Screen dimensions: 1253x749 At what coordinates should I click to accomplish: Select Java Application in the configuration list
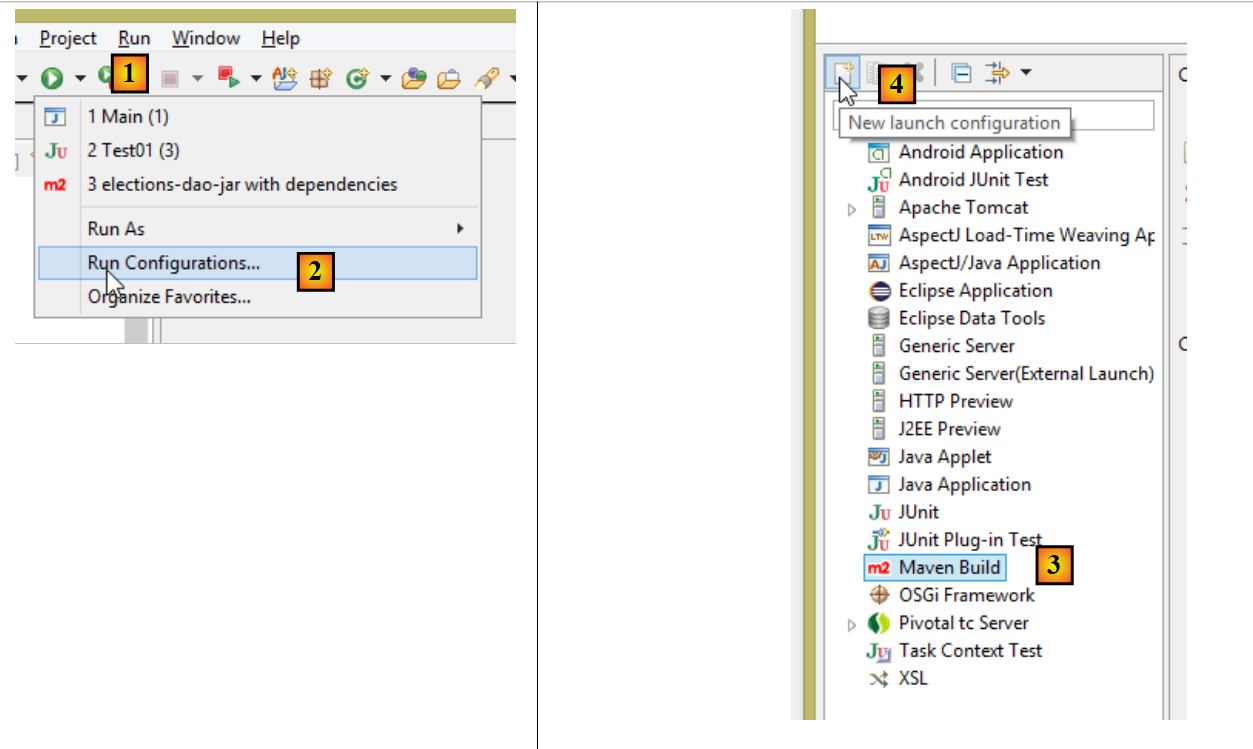(964, 485)
